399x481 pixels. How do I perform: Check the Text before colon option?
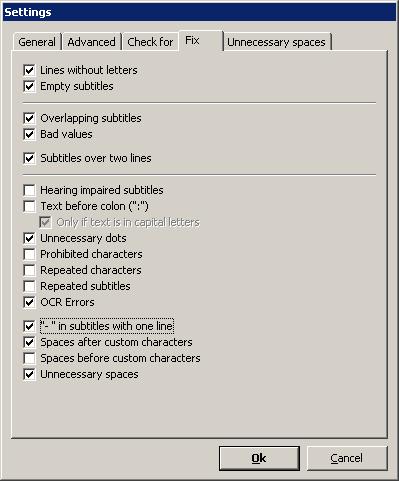click(29, 206)
